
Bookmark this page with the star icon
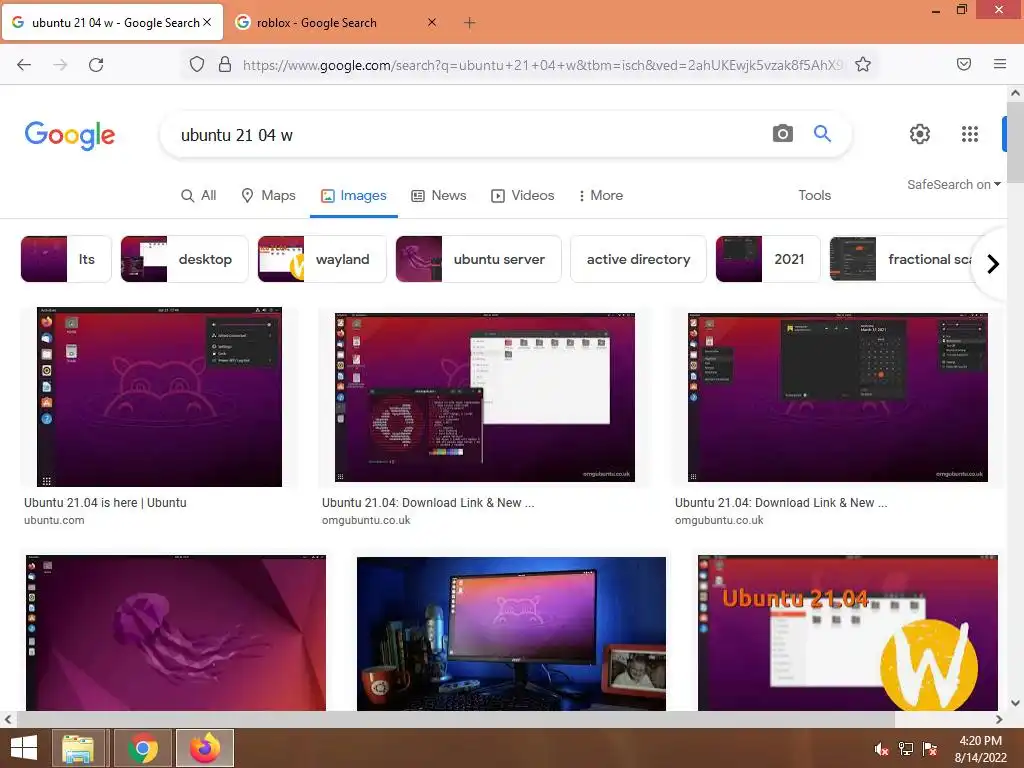click(x=863, y=64)
